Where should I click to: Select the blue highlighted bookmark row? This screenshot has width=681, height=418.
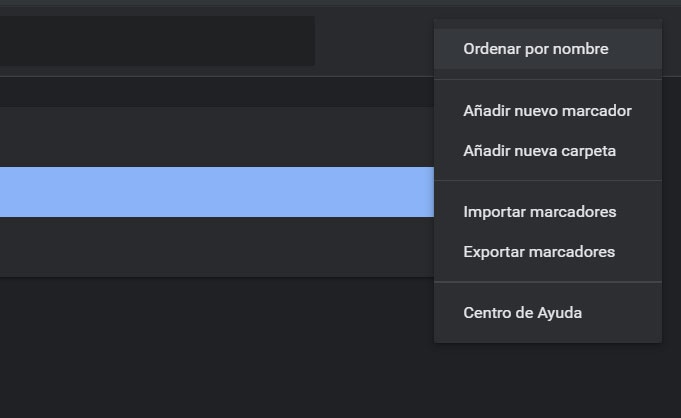(x=215, y=191)
